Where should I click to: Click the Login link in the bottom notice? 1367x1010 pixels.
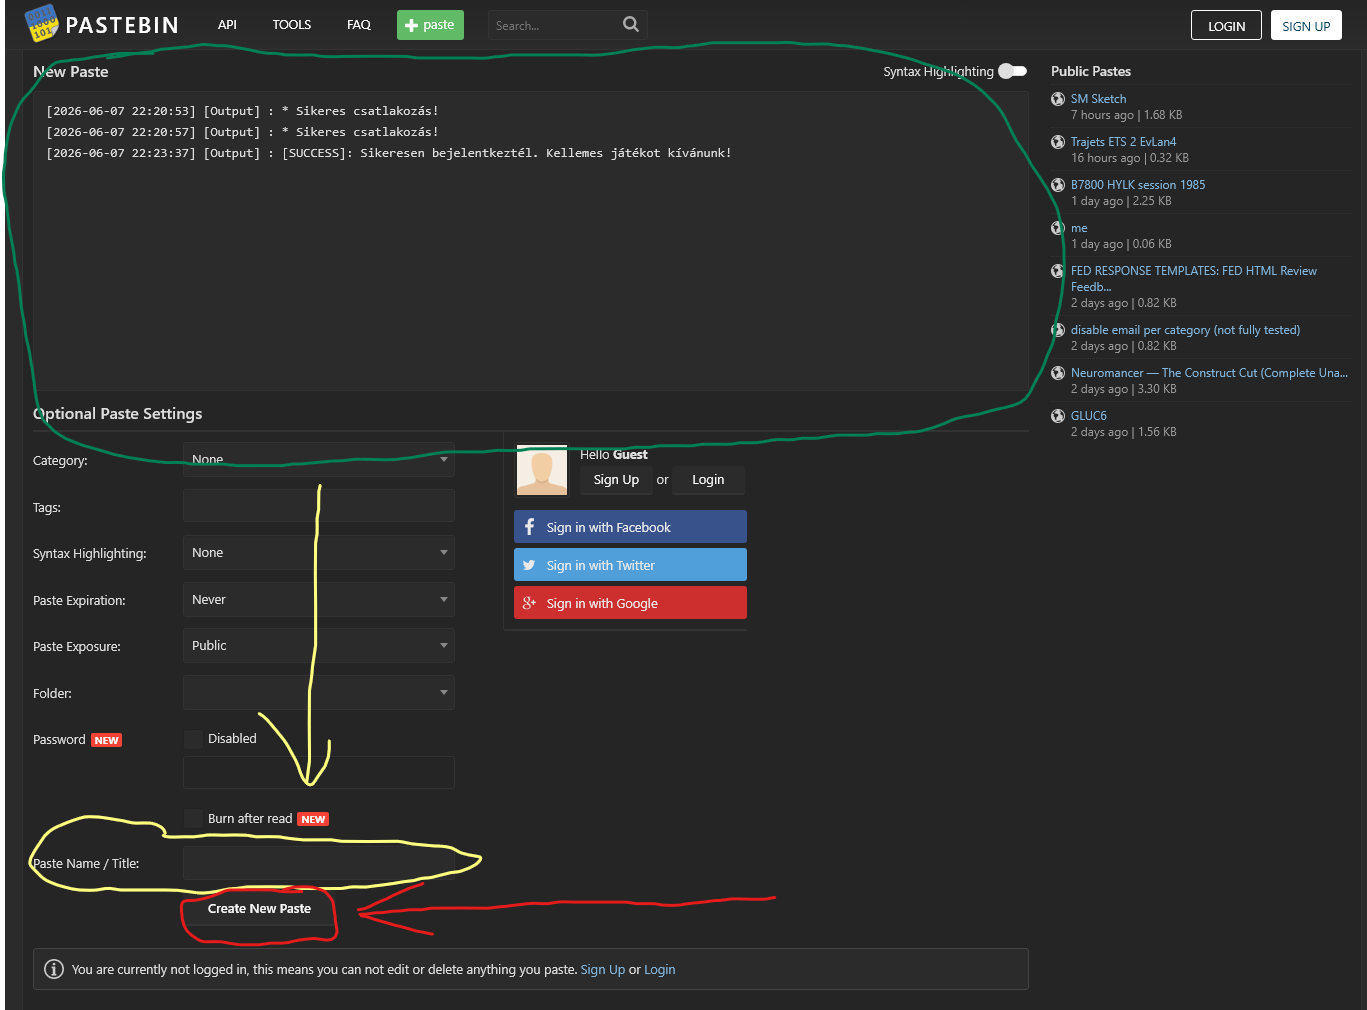tap(659, 970)
